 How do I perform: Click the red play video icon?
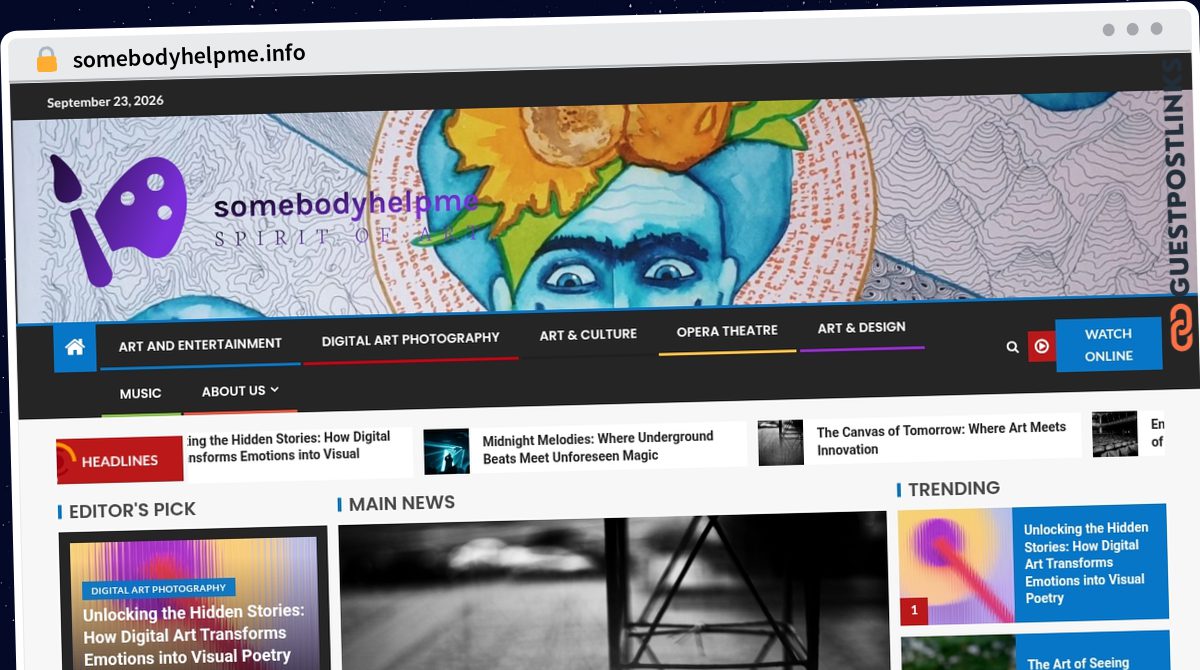click(x=1041, y=347)
